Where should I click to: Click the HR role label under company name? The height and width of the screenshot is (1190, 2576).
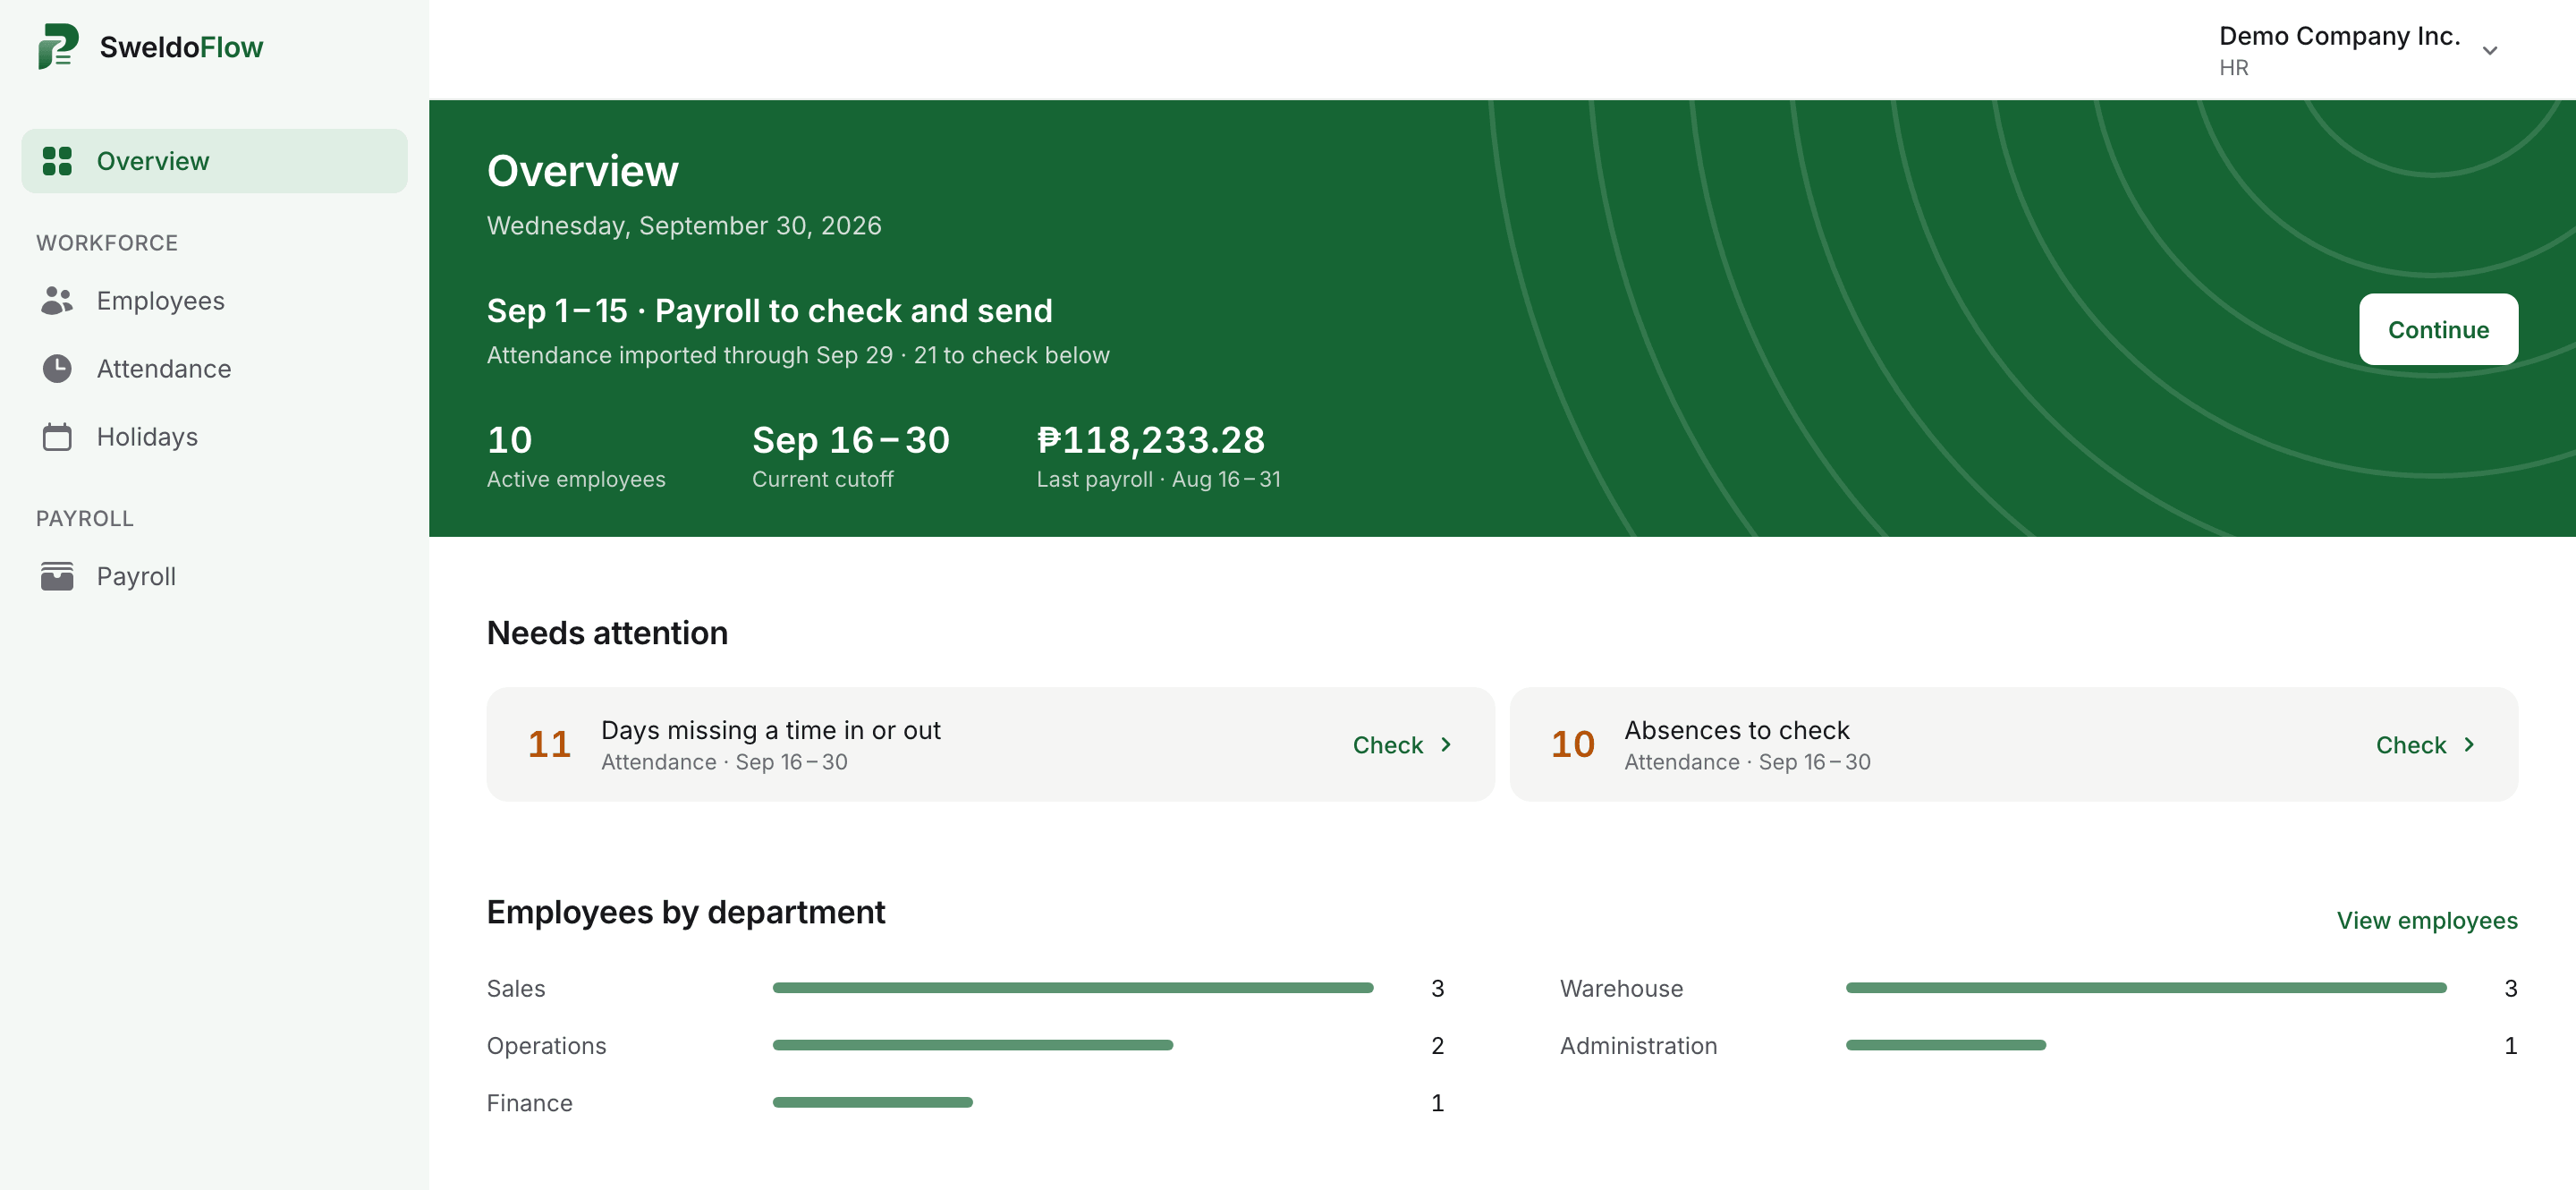[2233, 68]
